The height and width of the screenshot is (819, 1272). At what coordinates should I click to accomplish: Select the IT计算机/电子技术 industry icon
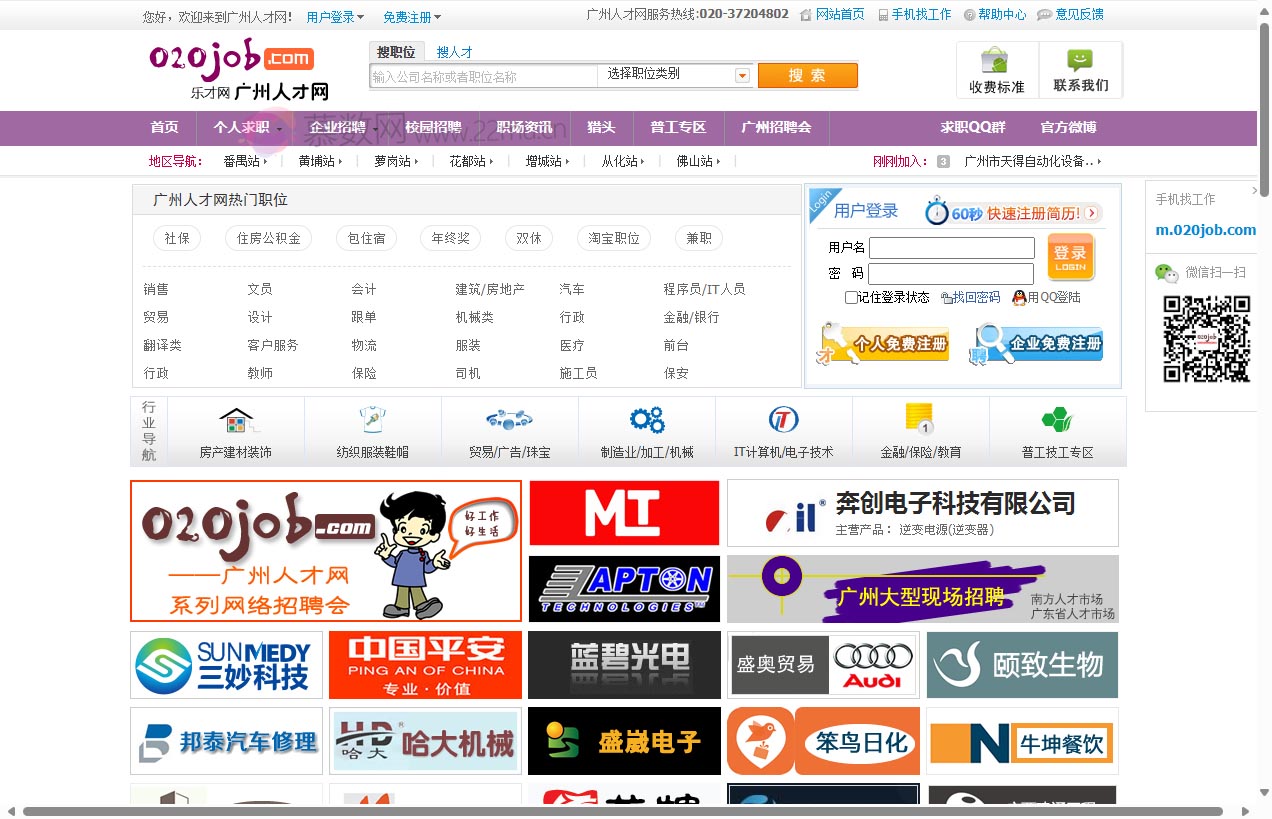(x=784, y=419)
